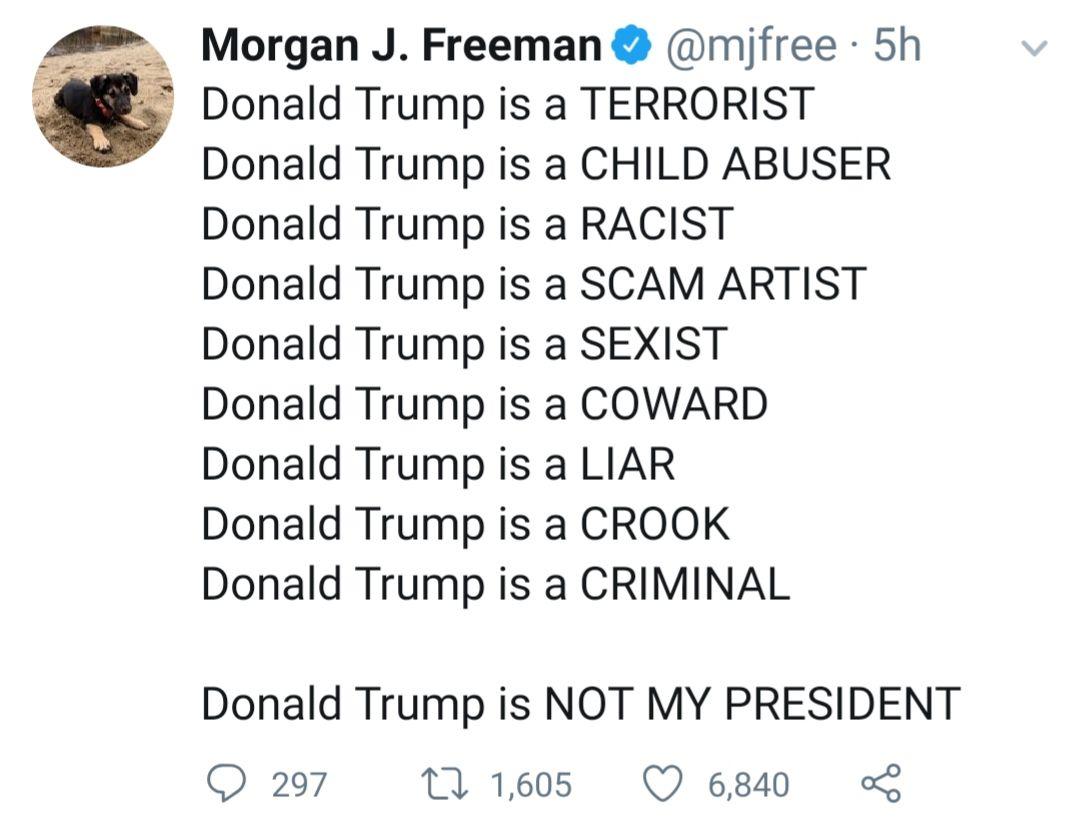Click the 6,840 likes count
This screenshot has height=824, width=1072.
[x=749, y=784]
